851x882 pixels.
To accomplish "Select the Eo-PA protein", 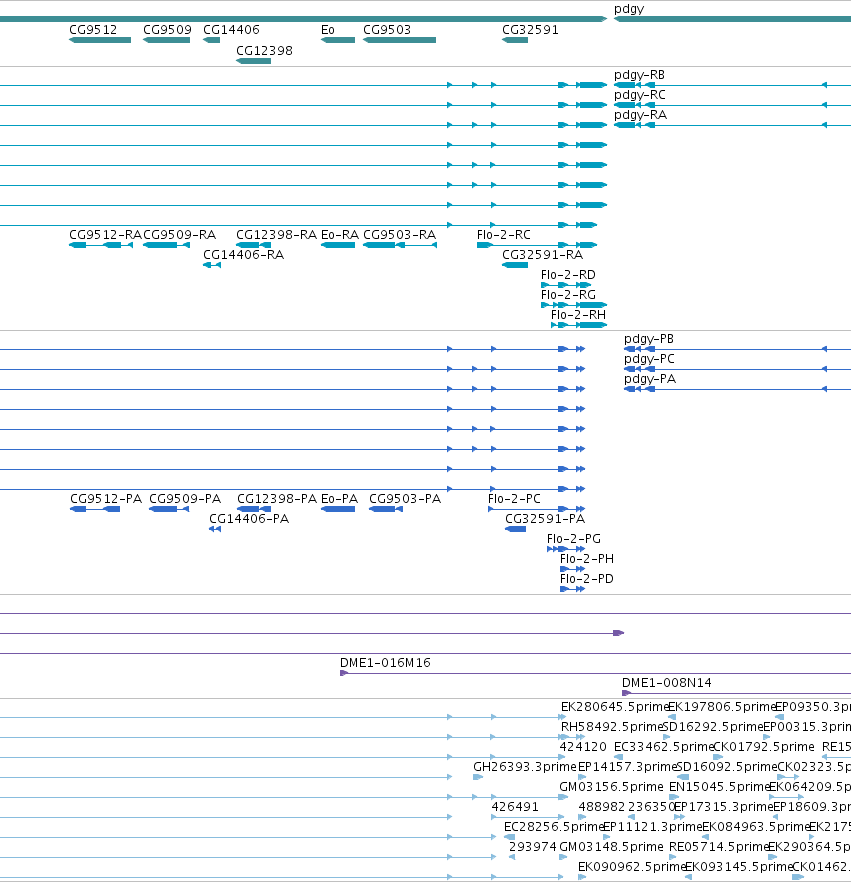I will pyautogui.click(x=338, y=509).
